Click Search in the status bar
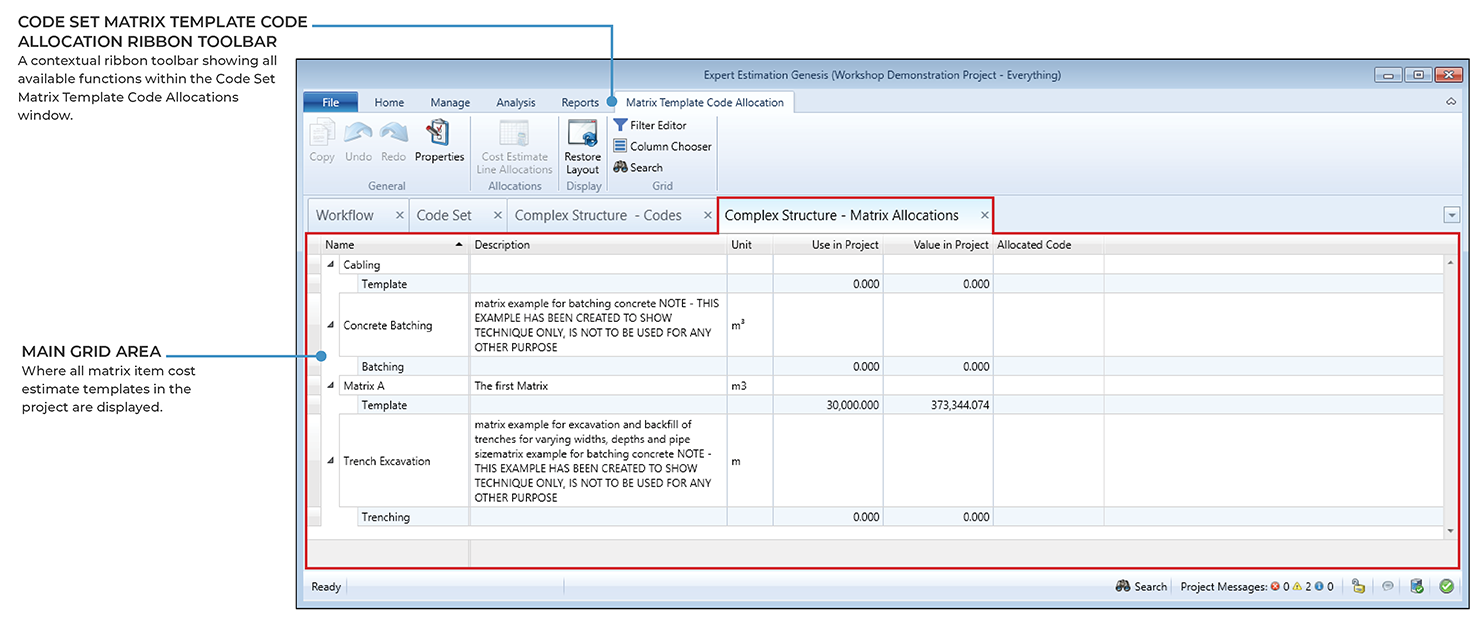 pyautogui.click(x=1141, y=587)
